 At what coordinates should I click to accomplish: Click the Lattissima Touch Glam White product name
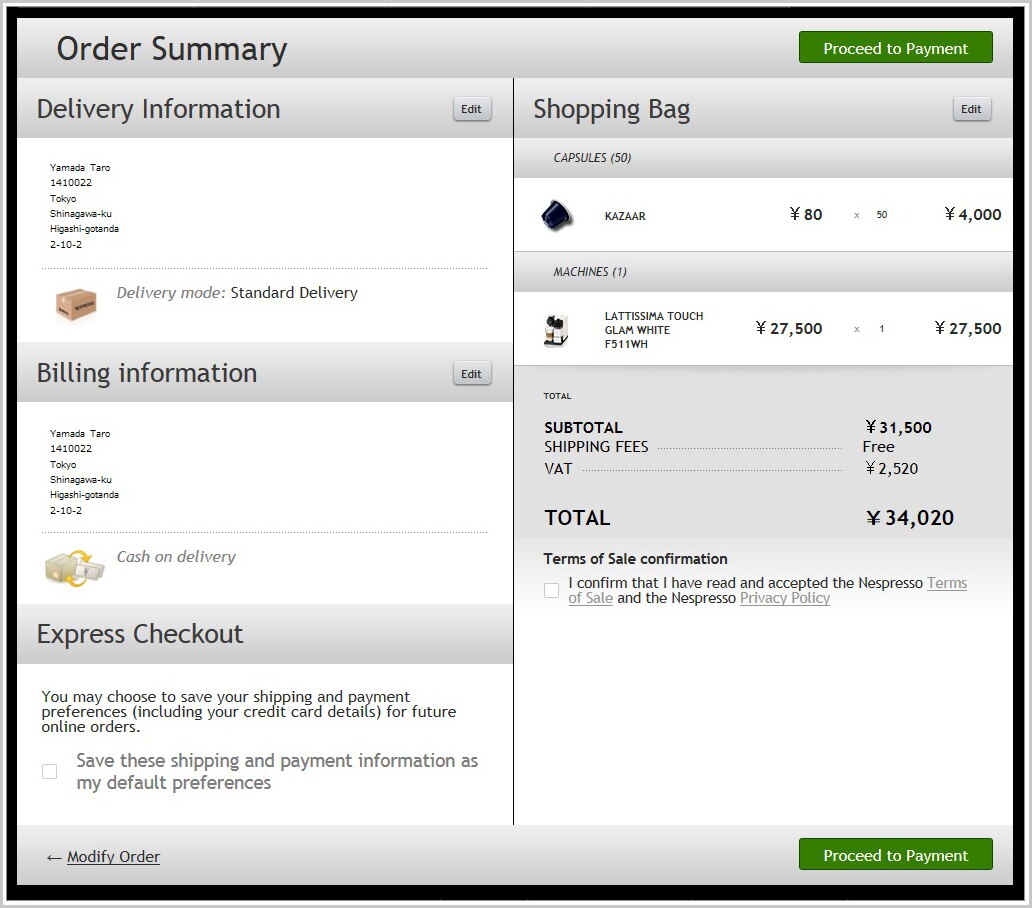coord(653,329)
